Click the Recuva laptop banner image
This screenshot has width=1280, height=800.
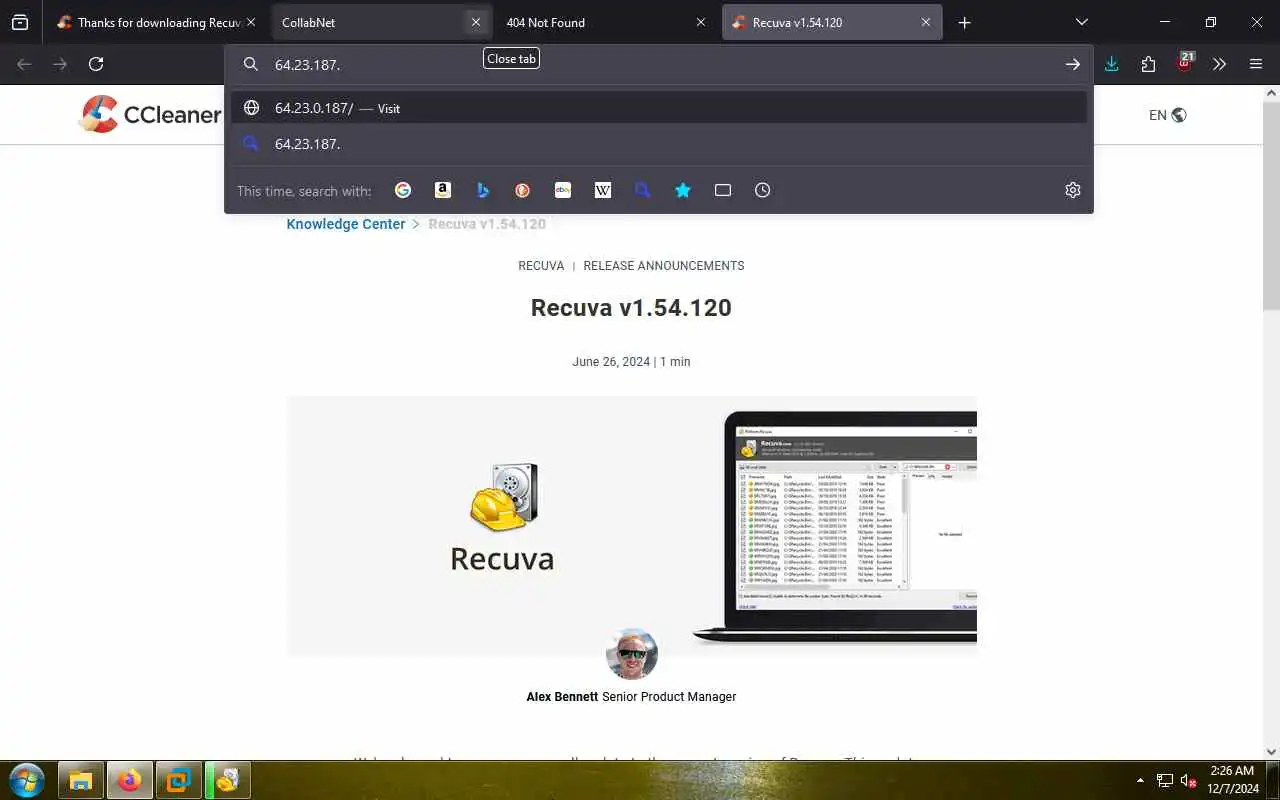[x=632, y=526]
